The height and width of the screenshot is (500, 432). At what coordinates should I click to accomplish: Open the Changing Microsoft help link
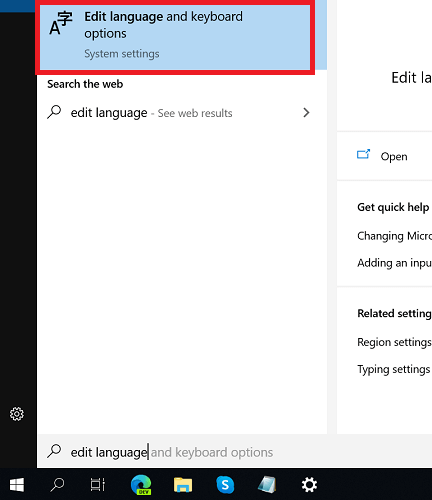395,236
